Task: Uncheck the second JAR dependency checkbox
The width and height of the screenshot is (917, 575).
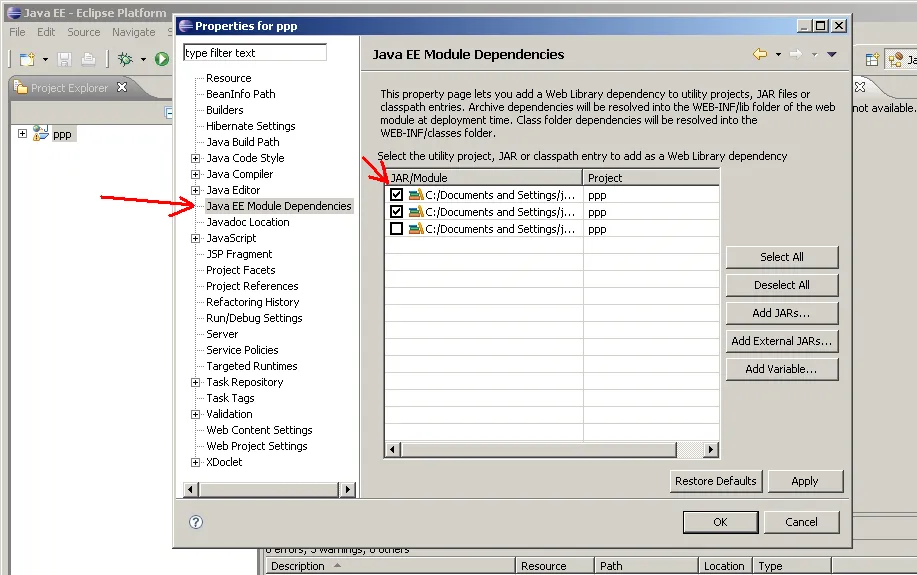Action: click(397, 212)
